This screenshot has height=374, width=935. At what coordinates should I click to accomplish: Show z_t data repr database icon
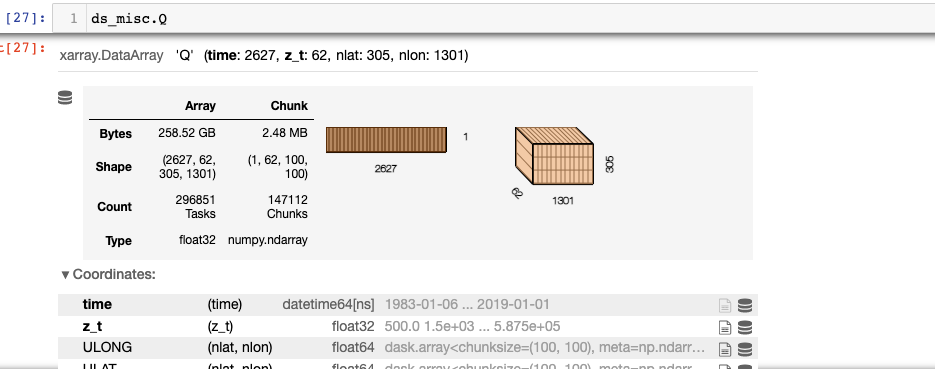tap(745, 327)
